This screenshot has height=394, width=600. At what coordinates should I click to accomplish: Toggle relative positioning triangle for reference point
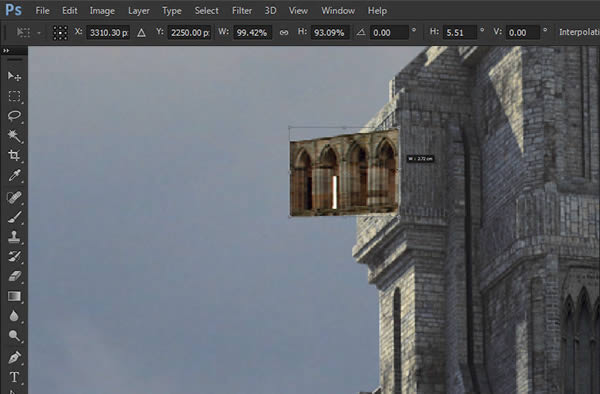[x=141, y=33]
